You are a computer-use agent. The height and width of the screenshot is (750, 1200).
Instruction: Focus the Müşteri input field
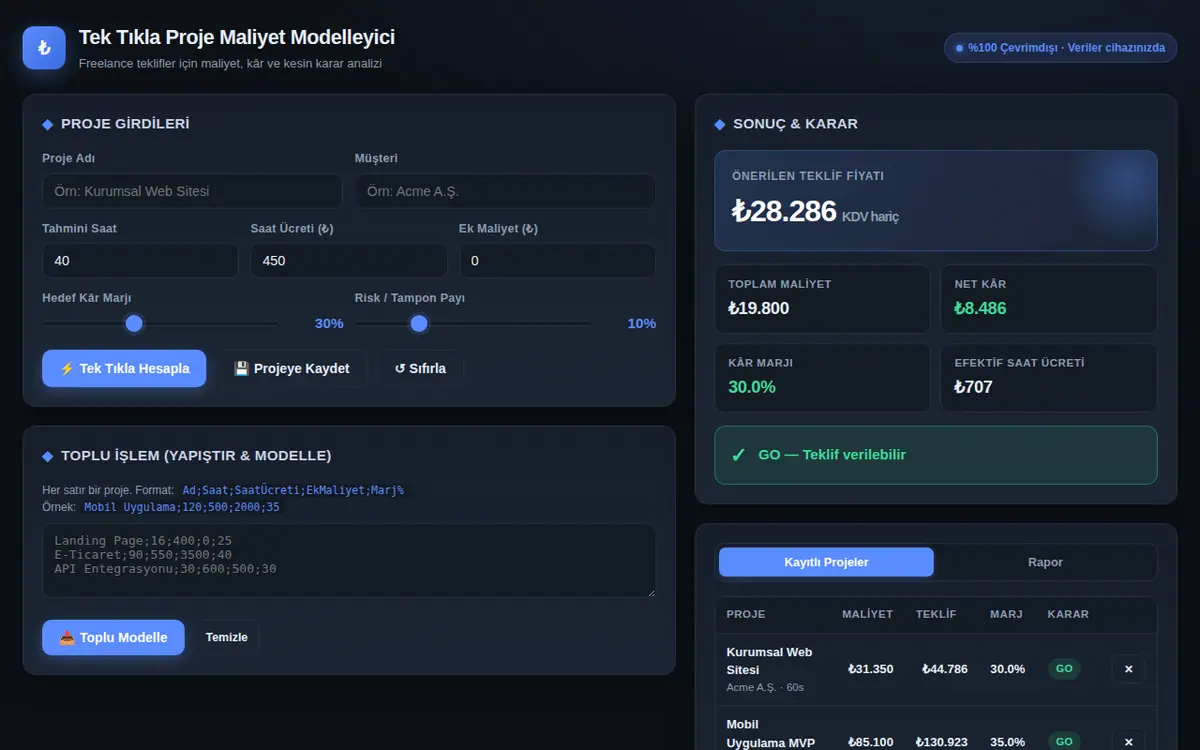[x=505, y=191]
